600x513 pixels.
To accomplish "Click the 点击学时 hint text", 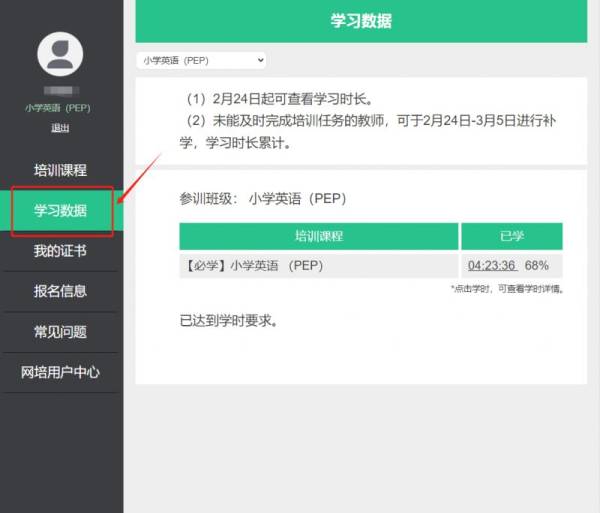I will (x=507, y=289).
